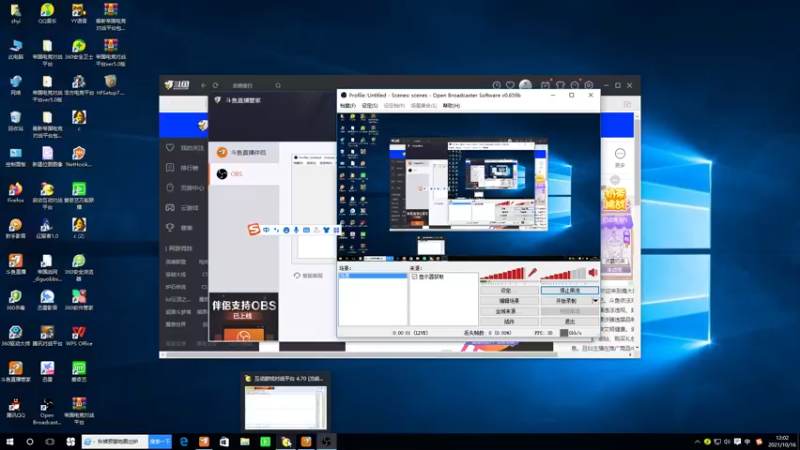800x450 pixels.
Task: Open Microsoft Edge from the taskbar
Action: click(184, 442)
